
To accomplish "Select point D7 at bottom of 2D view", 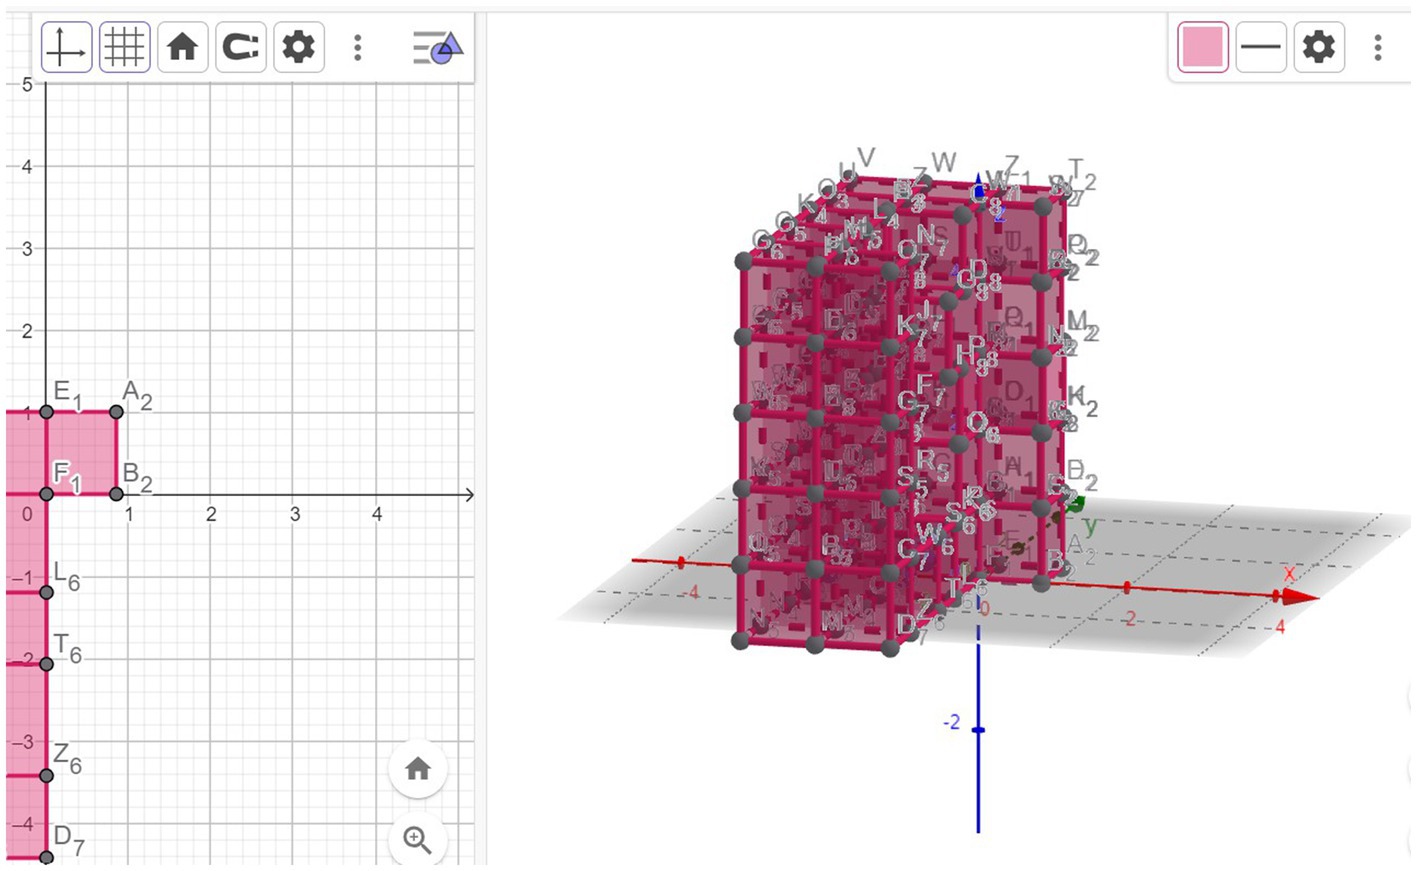I will coord(46,857).
